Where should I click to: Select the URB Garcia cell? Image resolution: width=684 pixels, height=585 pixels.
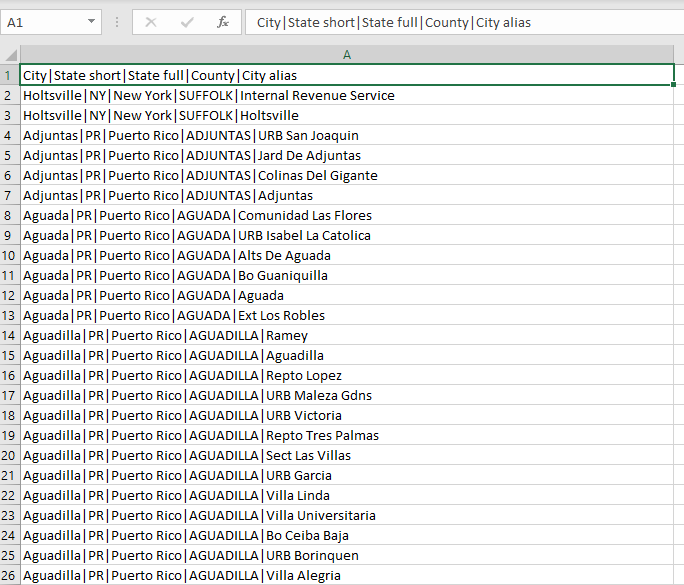[347, 476]
